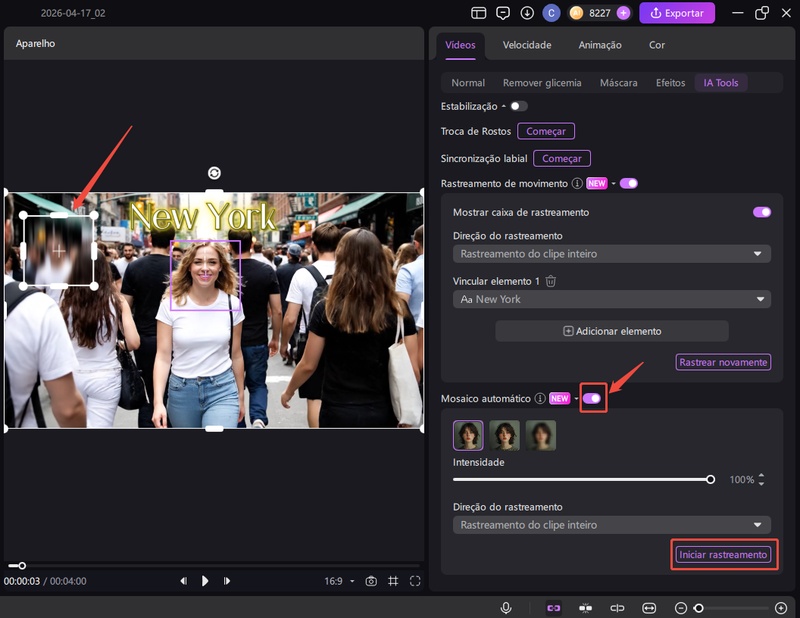Click the layout switch icon

479,13
